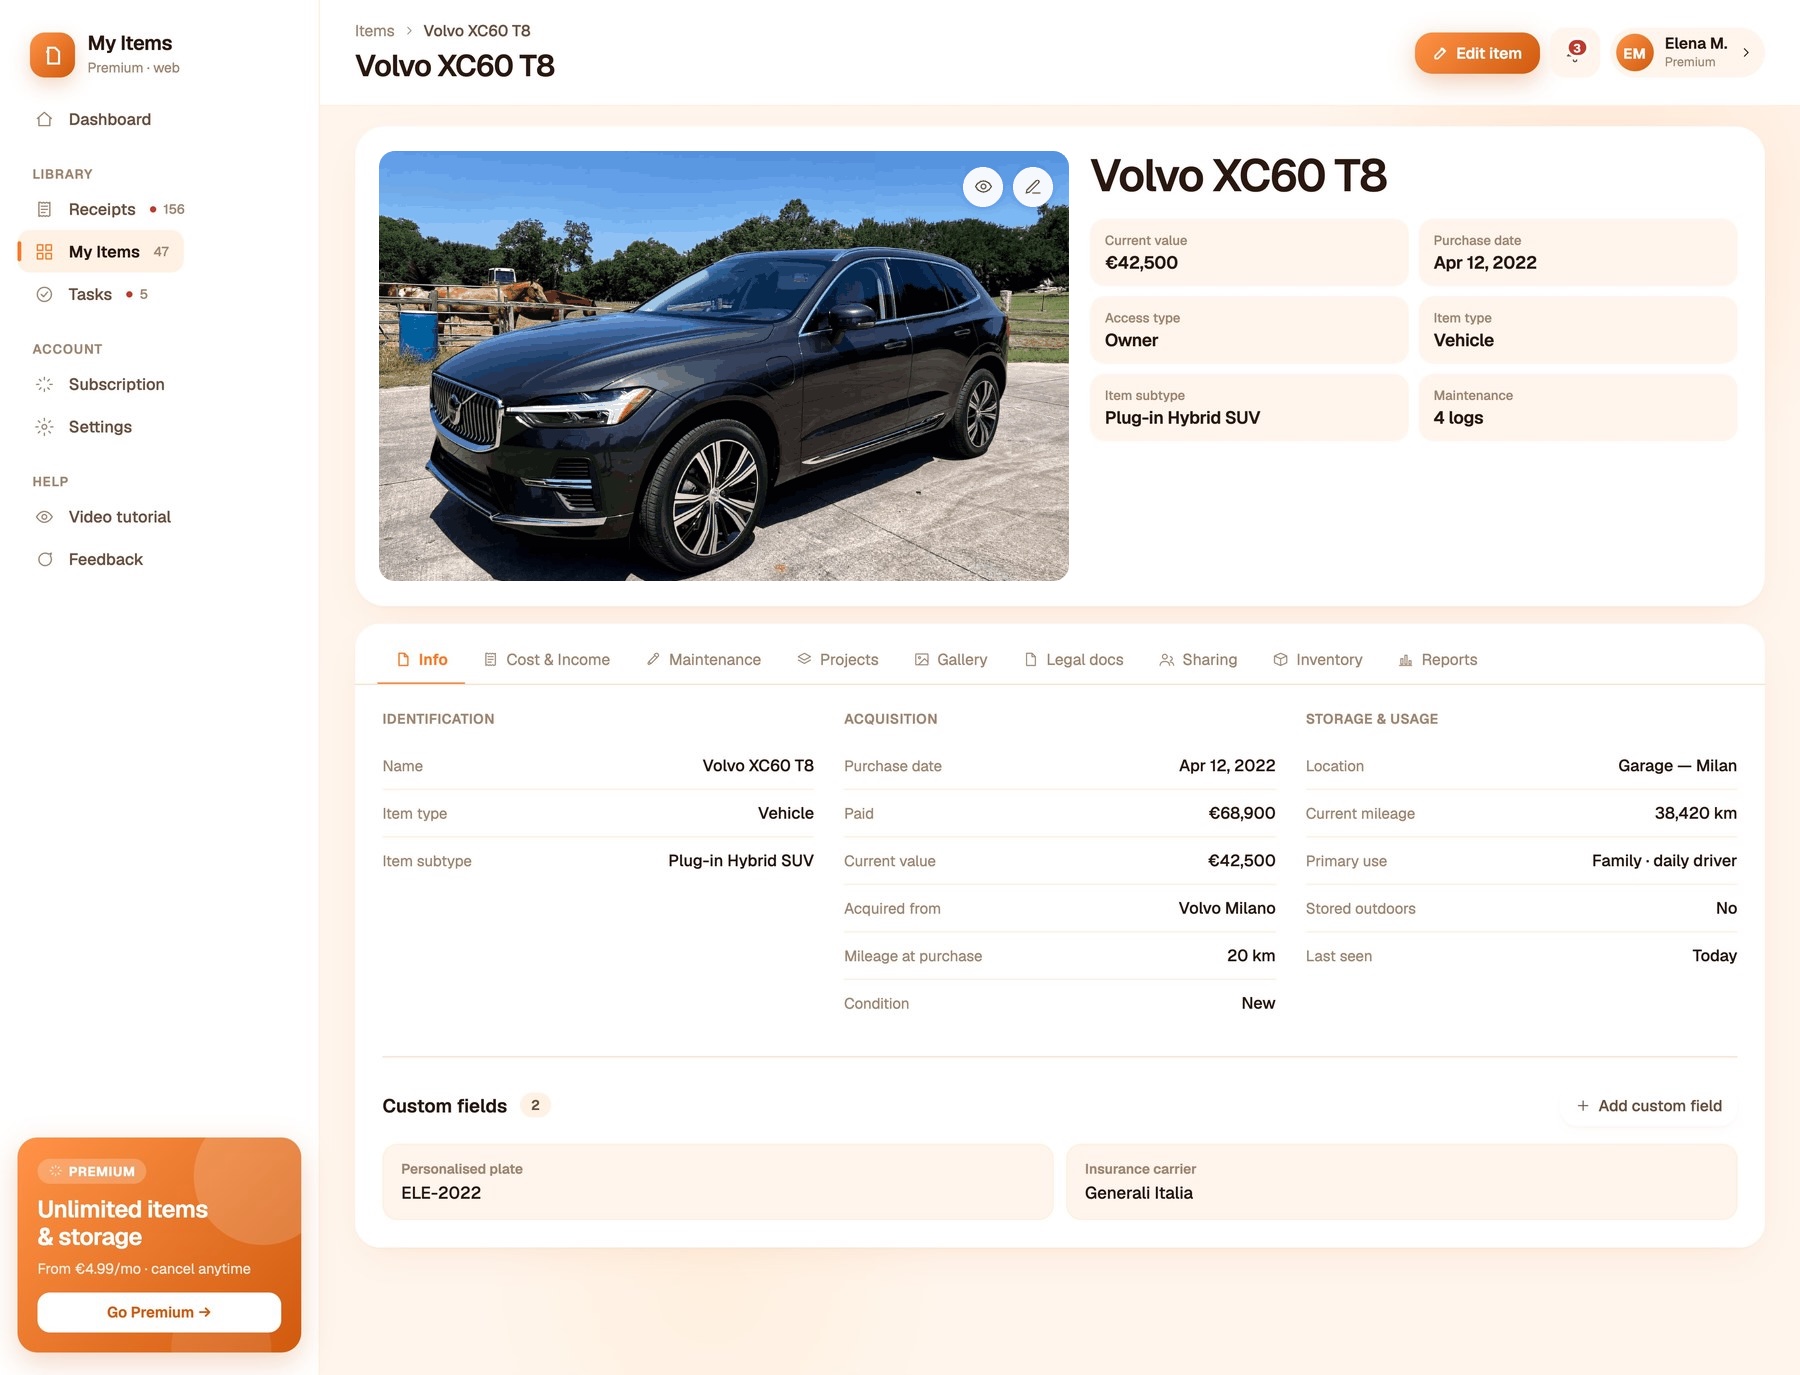
Task: Click the Tasks checkmark circle icon
Action: pos(44,294)
